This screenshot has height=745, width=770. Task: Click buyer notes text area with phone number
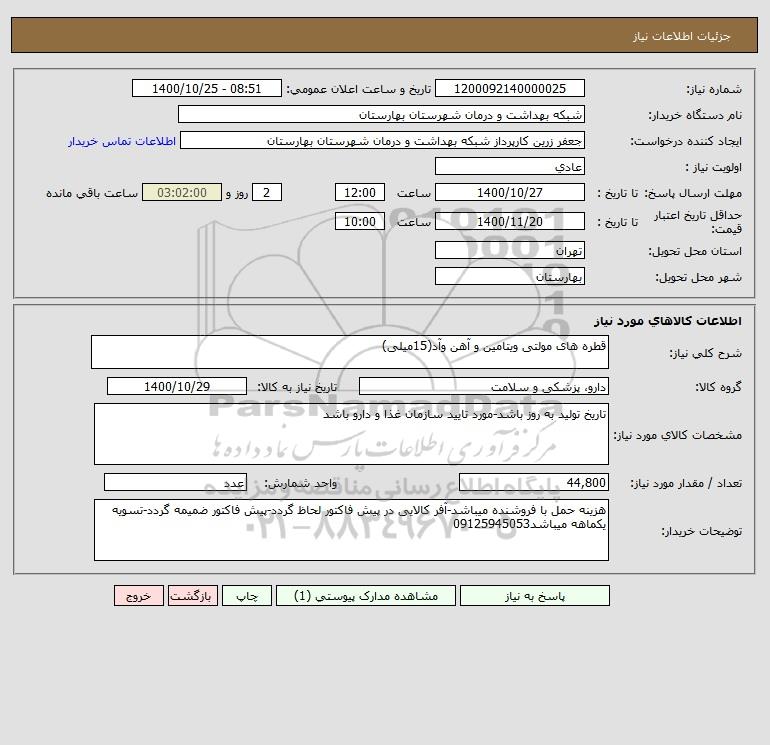(x=351, y=530)
